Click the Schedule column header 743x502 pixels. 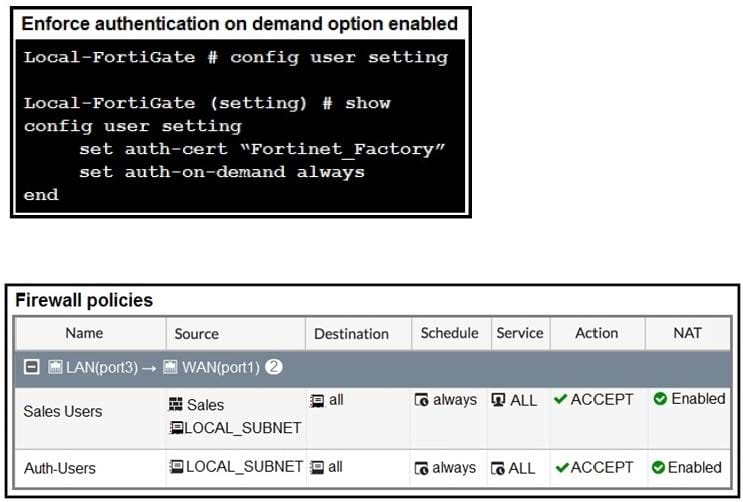pyautogui.click(x=450, y=333)
